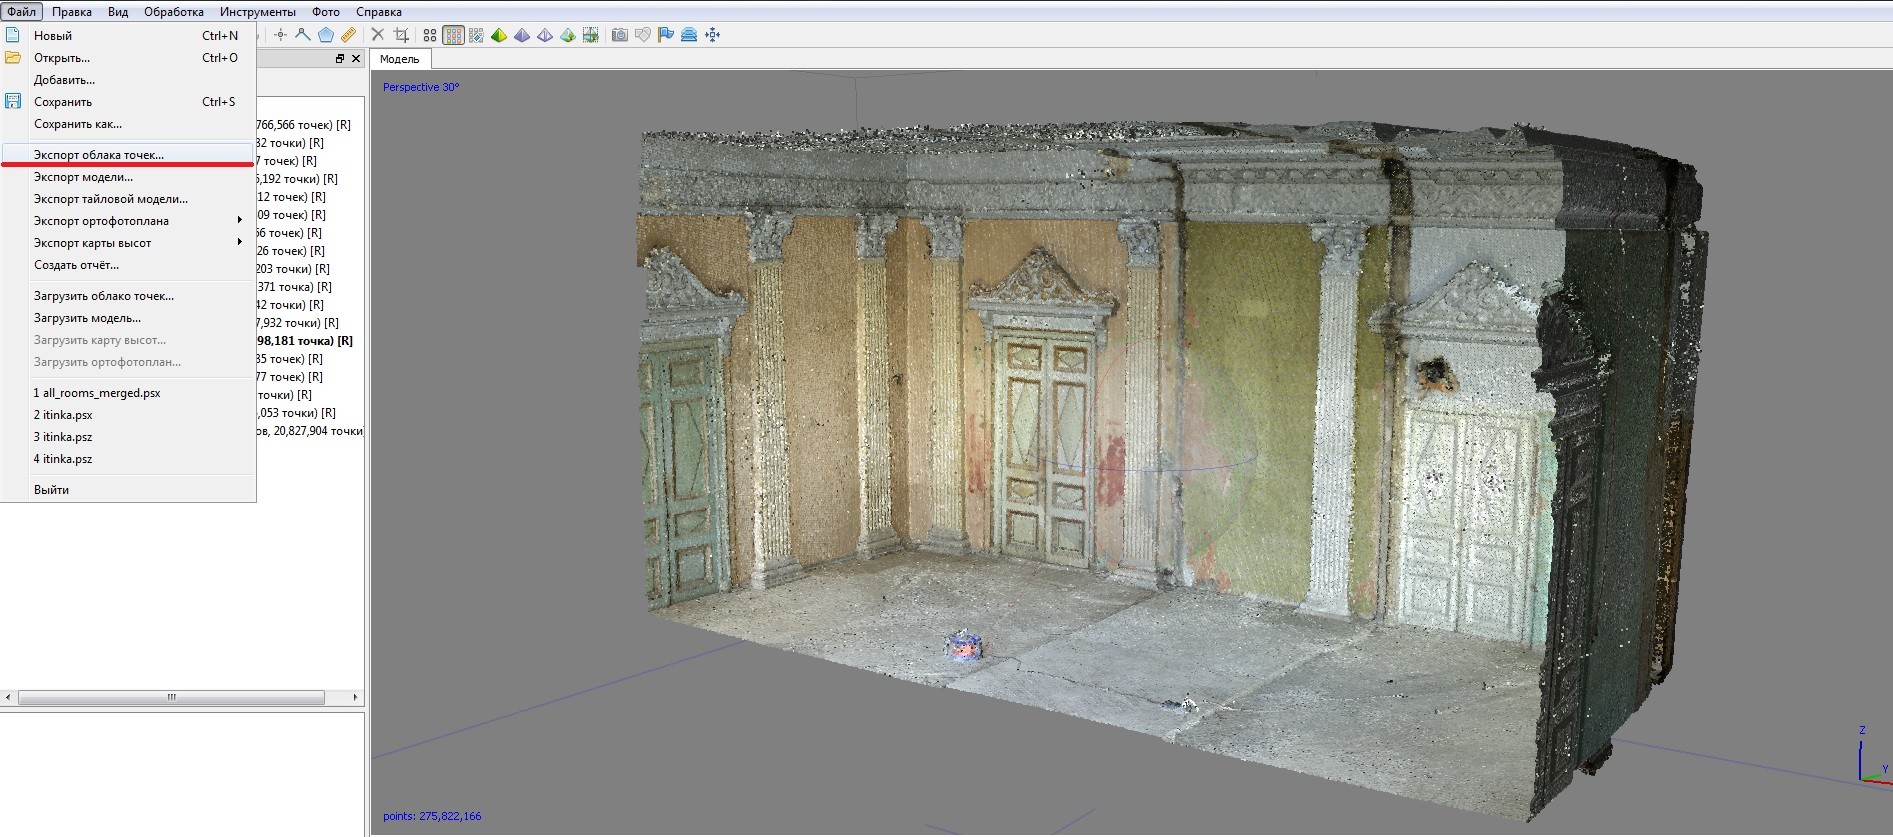
Task: Switch to tiled model view
Action: (x=591, y=35)
